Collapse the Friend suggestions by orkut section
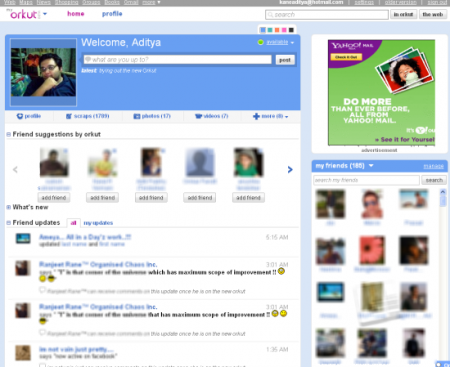450x367 pixels. pos(9,134)
